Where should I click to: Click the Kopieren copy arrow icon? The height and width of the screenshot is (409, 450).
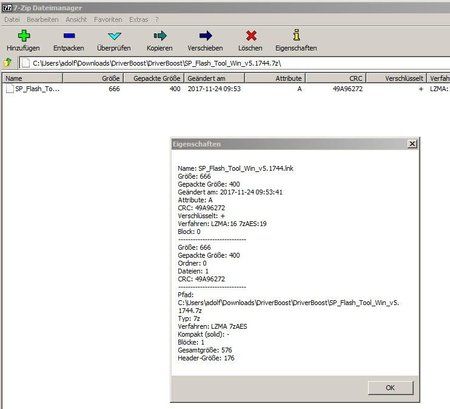point(160,35)
